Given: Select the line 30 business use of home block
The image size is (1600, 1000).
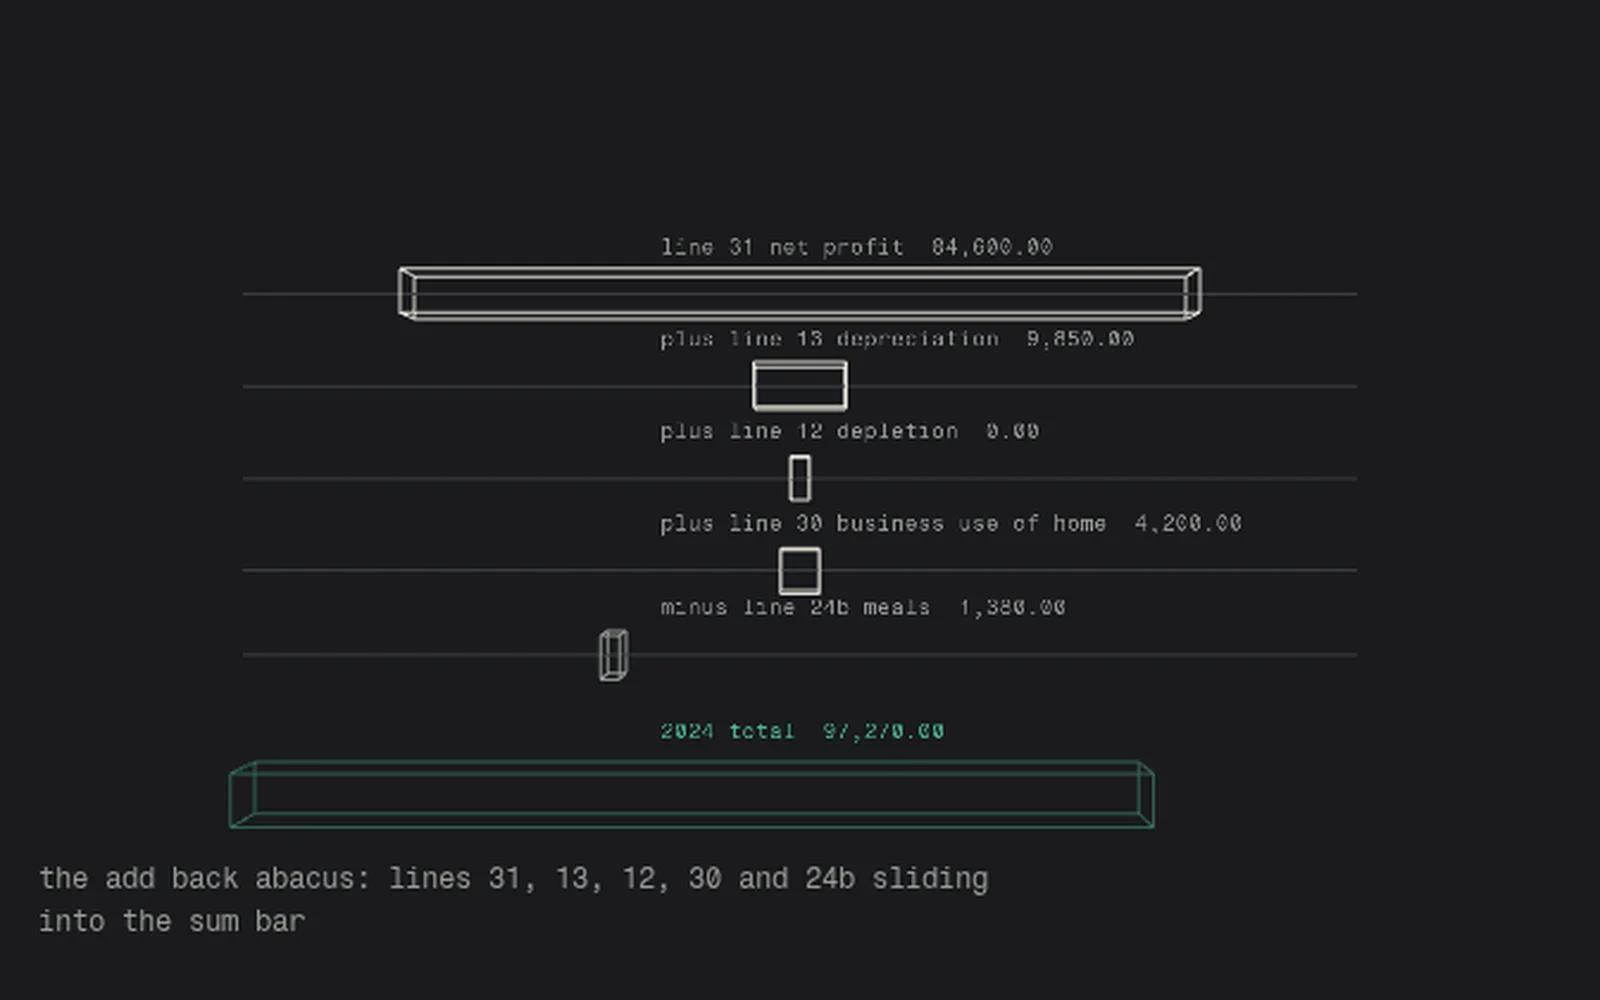Looking at the screenshot, I should (x=800, y=571).
